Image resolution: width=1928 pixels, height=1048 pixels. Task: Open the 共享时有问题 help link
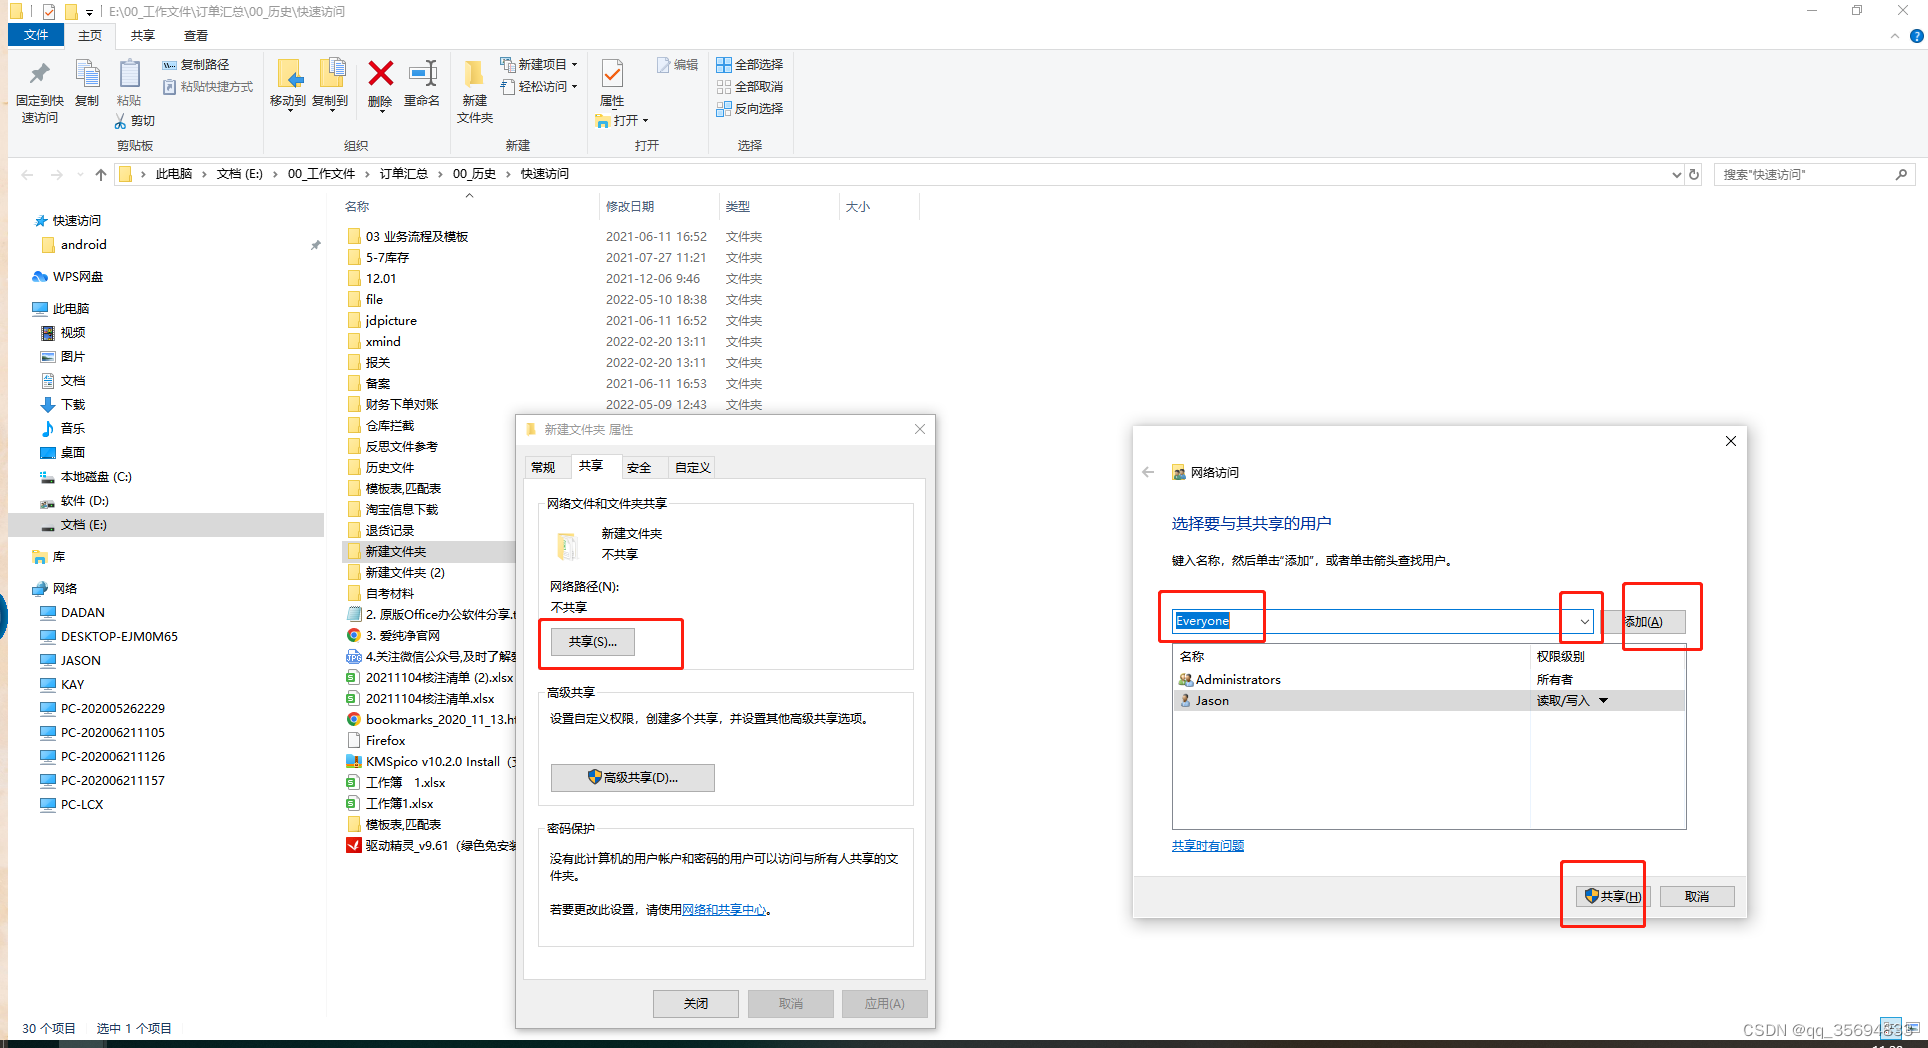tap(1208, 846)
